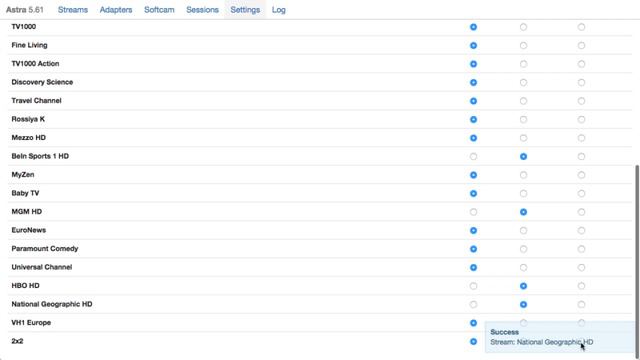This screenshot has width=640, height=360.
Task: Select third radio option for MGM HD
Action: click(x=581, y=212)
